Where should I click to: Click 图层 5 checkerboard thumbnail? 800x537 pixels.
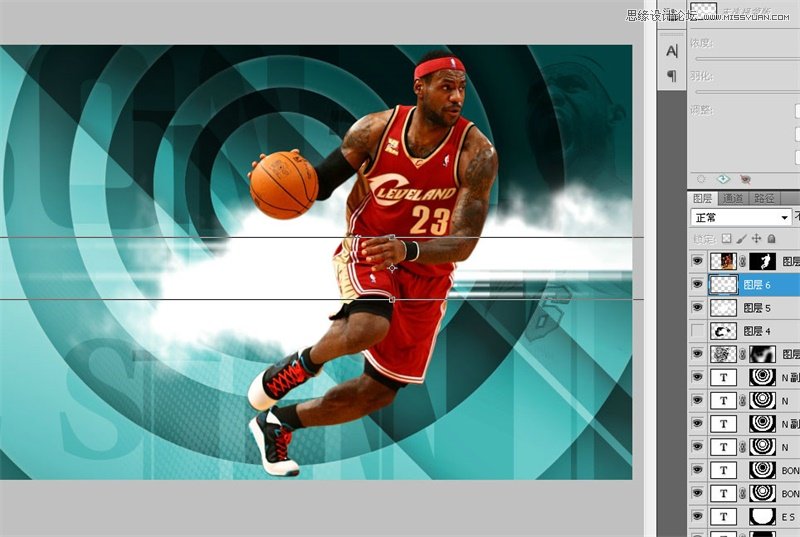coord(723,308)
